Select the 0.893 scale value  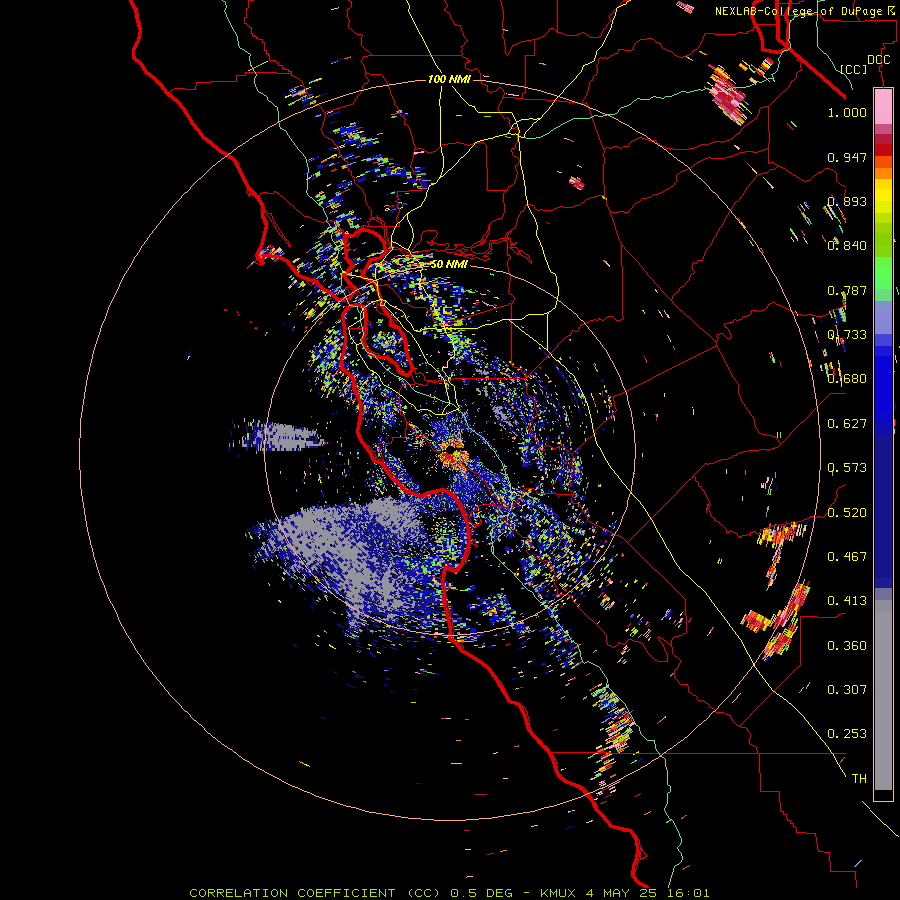[847, 201]
